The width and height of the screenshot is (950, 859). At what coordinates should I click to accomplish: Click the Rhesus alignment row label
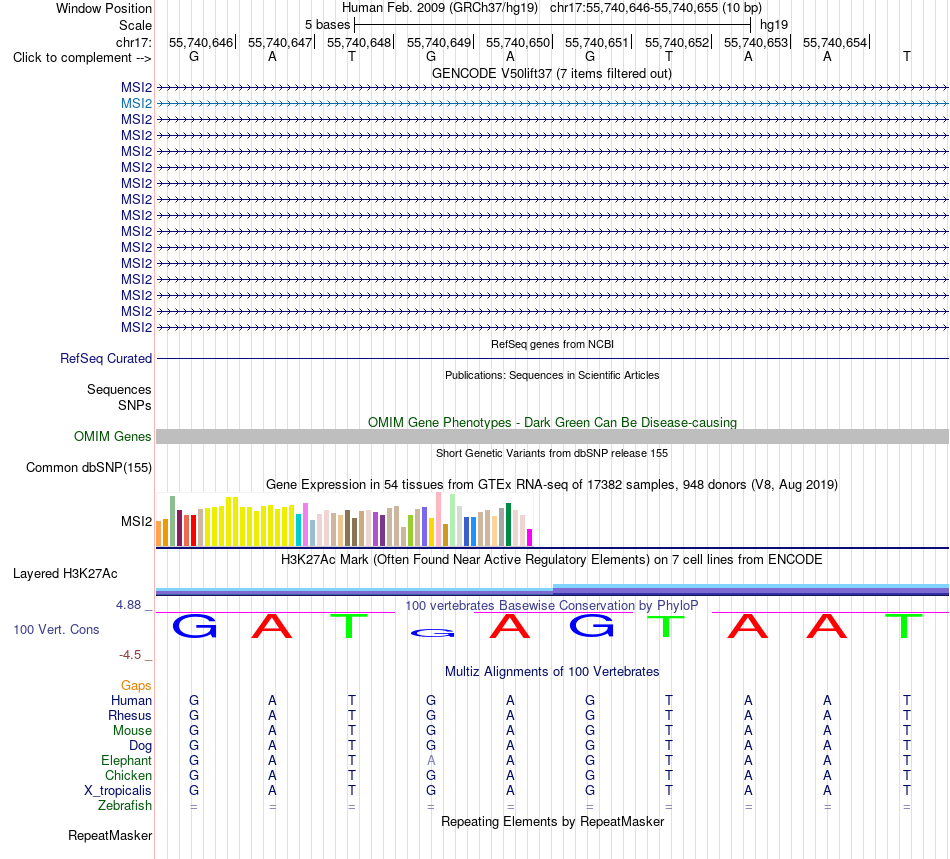pos(130,715)
